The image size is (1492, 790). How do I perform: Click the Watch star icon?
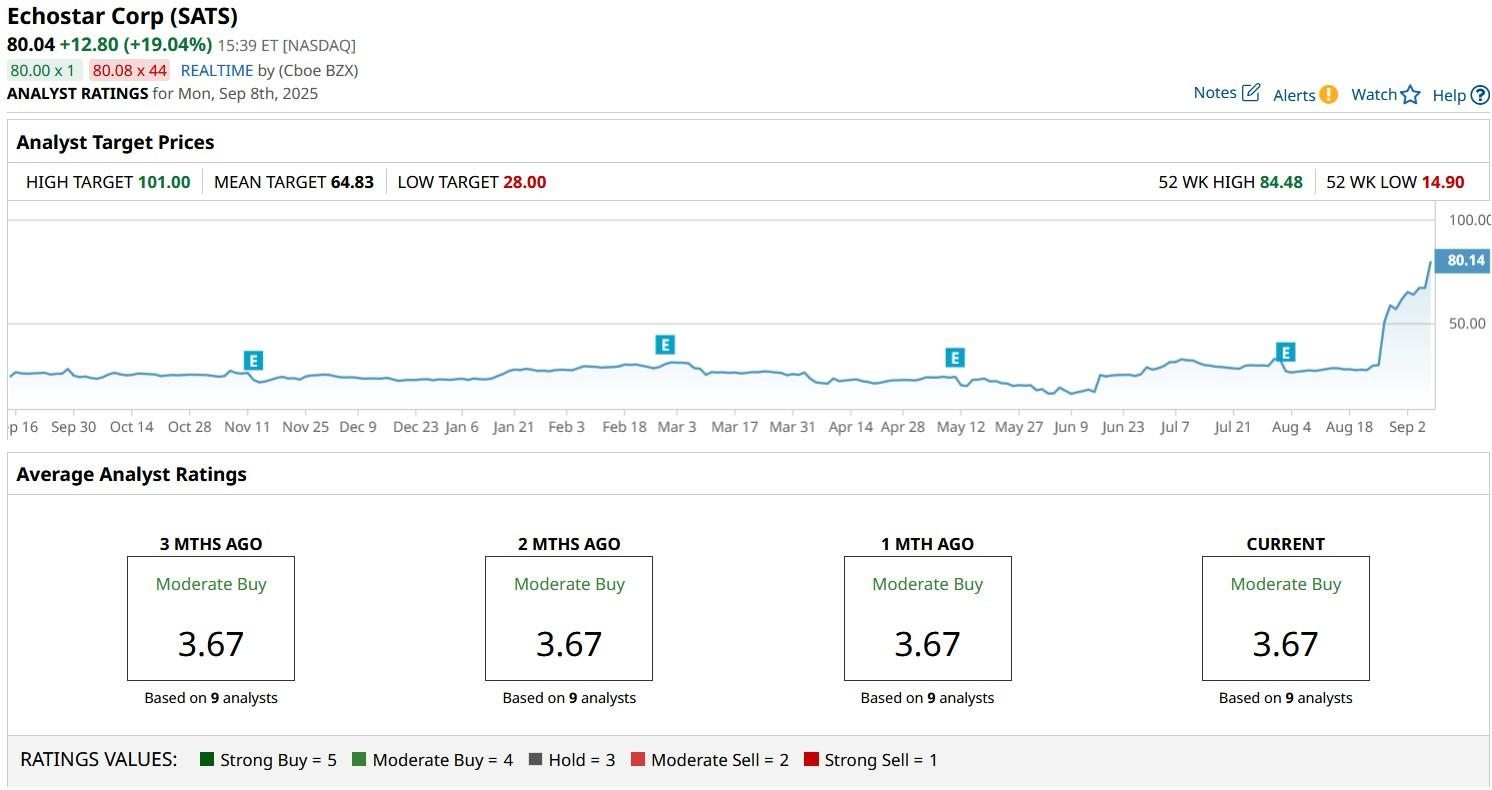pos(1410,95)
